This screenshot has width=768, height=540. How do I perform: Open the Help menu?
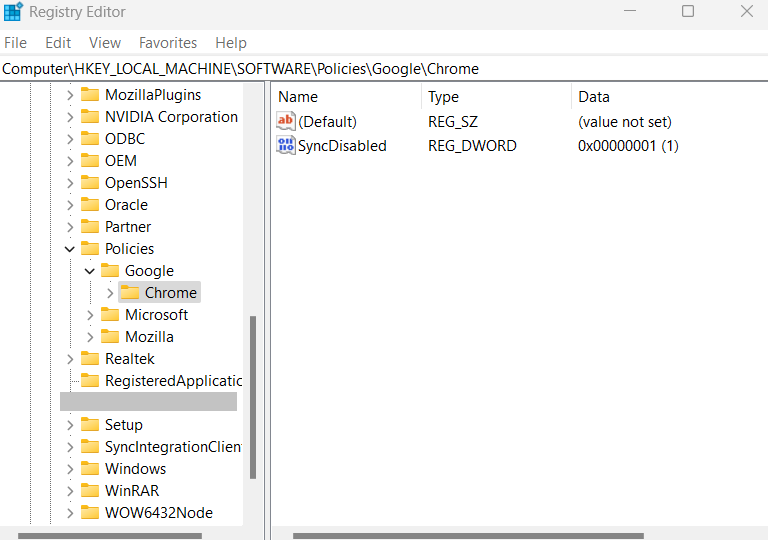click(x=231, y=43)
